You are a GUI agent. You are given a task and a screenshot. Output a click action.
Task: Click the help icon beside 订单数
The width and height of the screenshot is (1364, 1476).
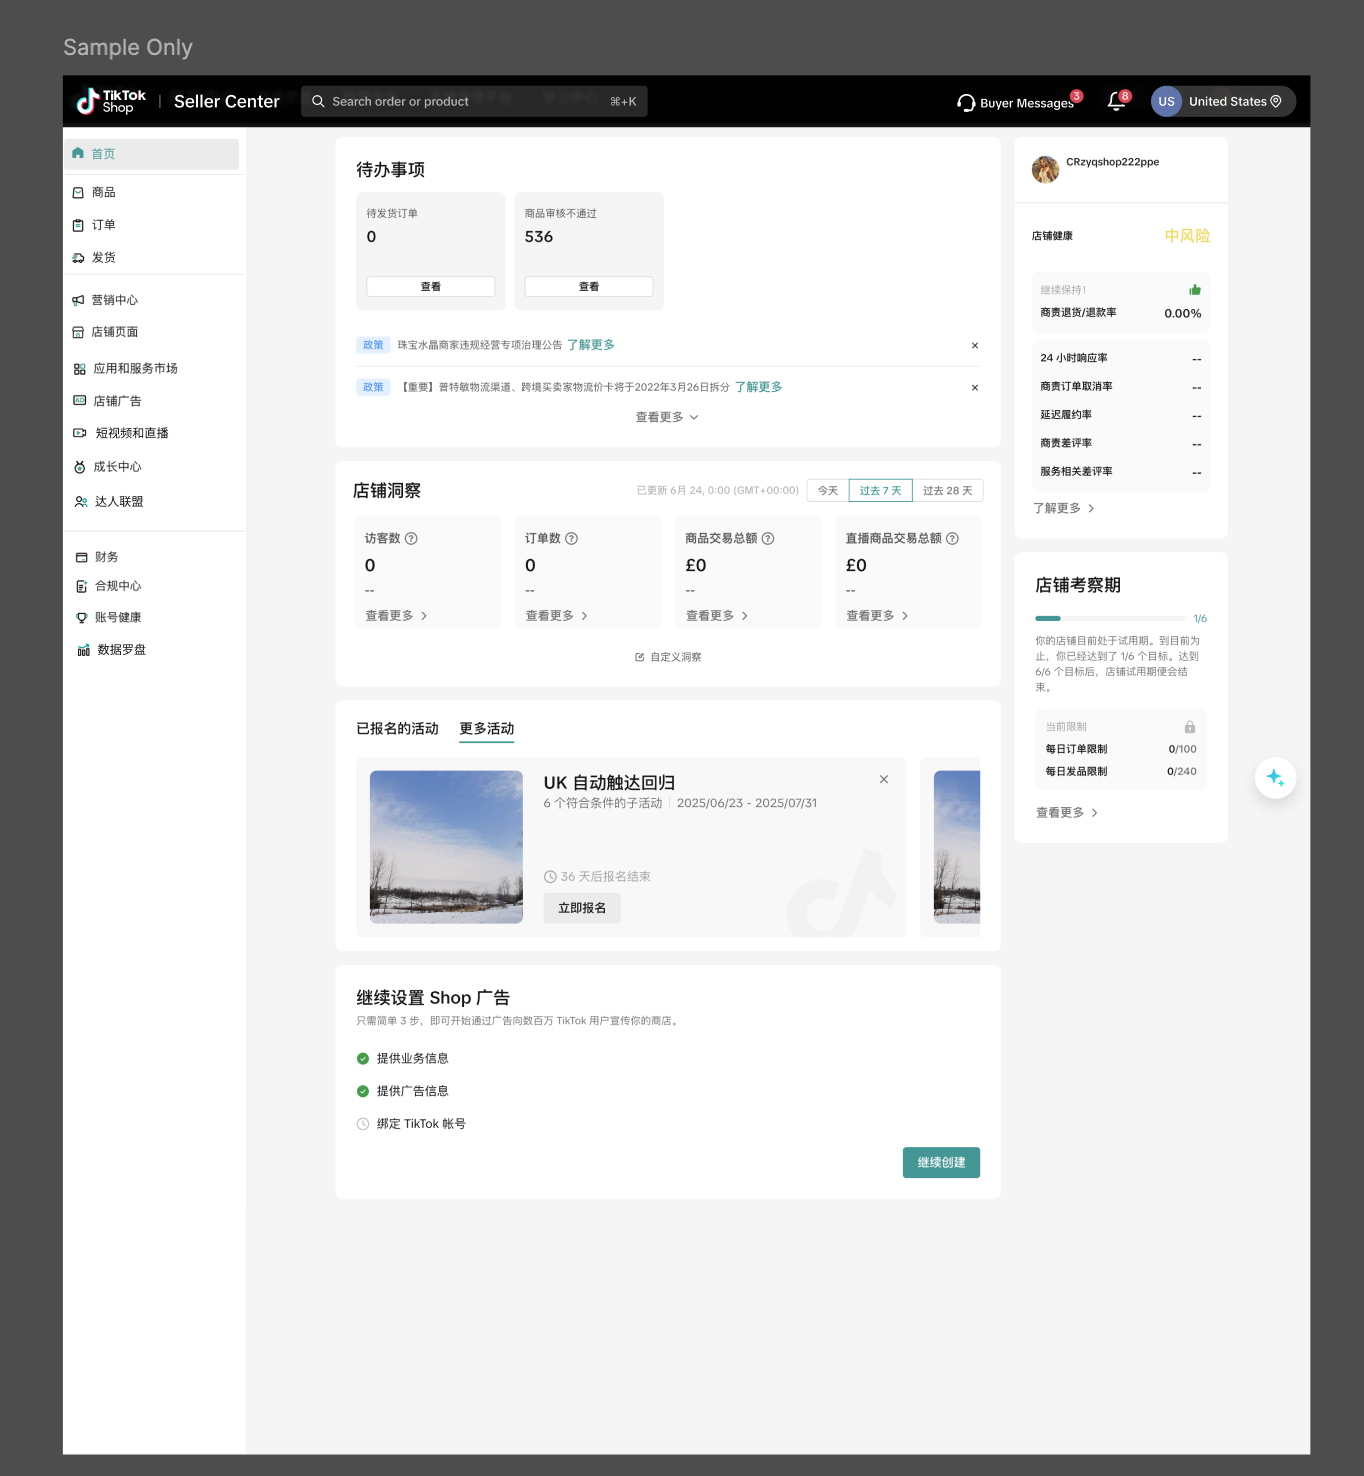pyautogui.click(x=571, y=539)
